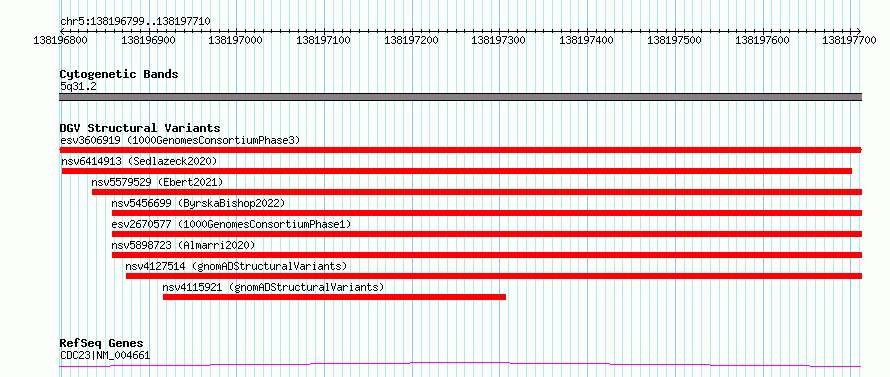
Task: Select the red bar of nsv5898723
Action: pos(487,254)
